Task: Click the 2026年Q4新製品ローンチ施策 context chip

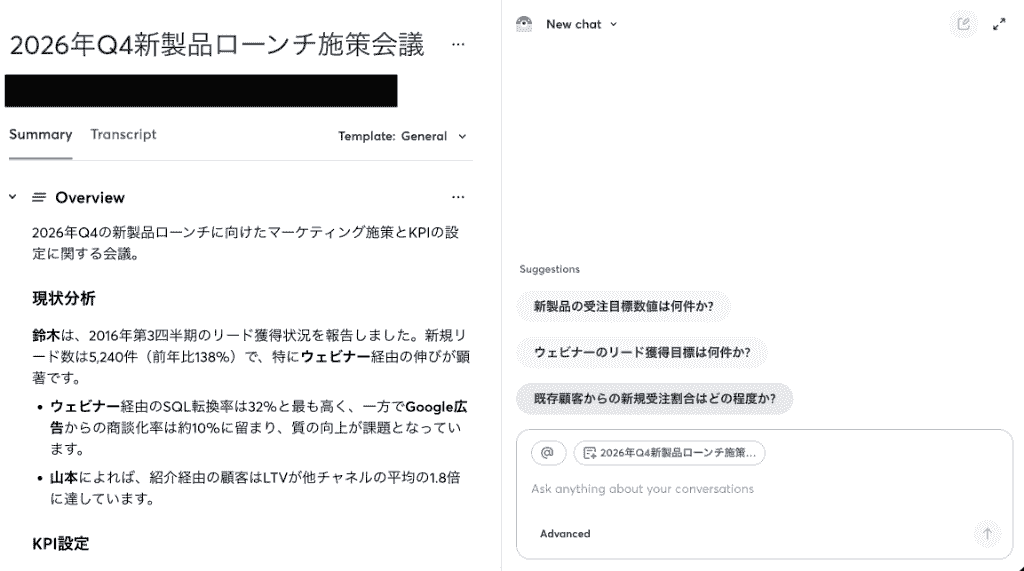Action: pos(669,453)
